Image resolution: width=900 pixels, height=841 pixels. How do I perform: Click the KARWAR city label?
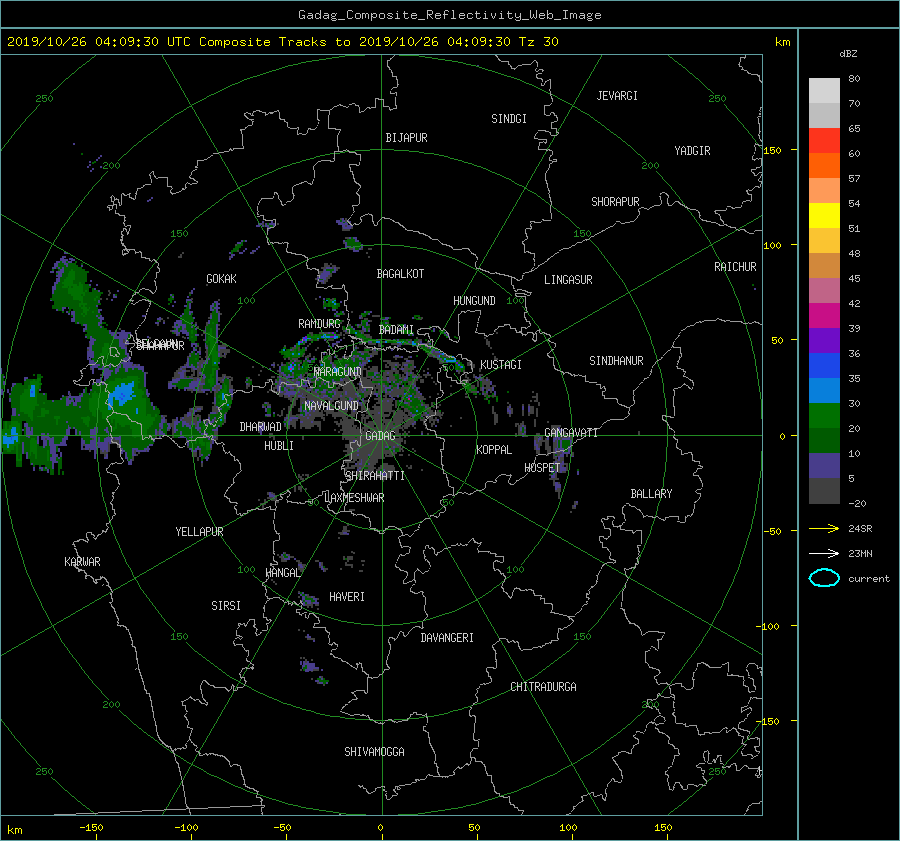point(82,562)
